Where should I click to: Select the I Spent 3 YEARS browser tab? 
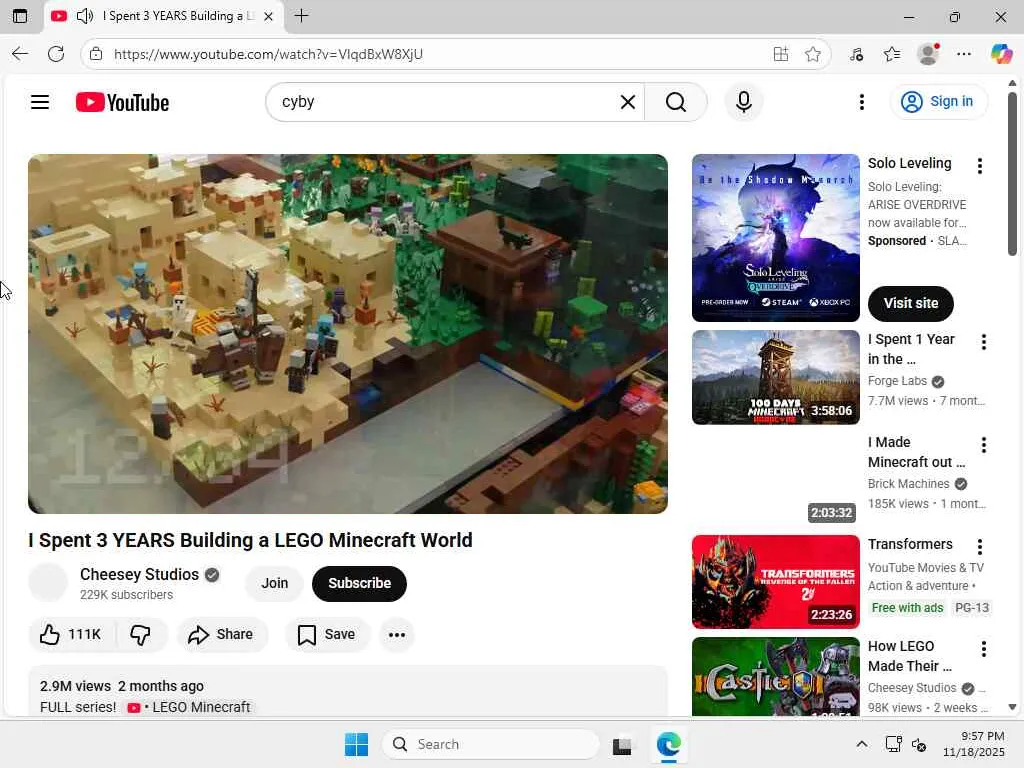pos(164,16)
